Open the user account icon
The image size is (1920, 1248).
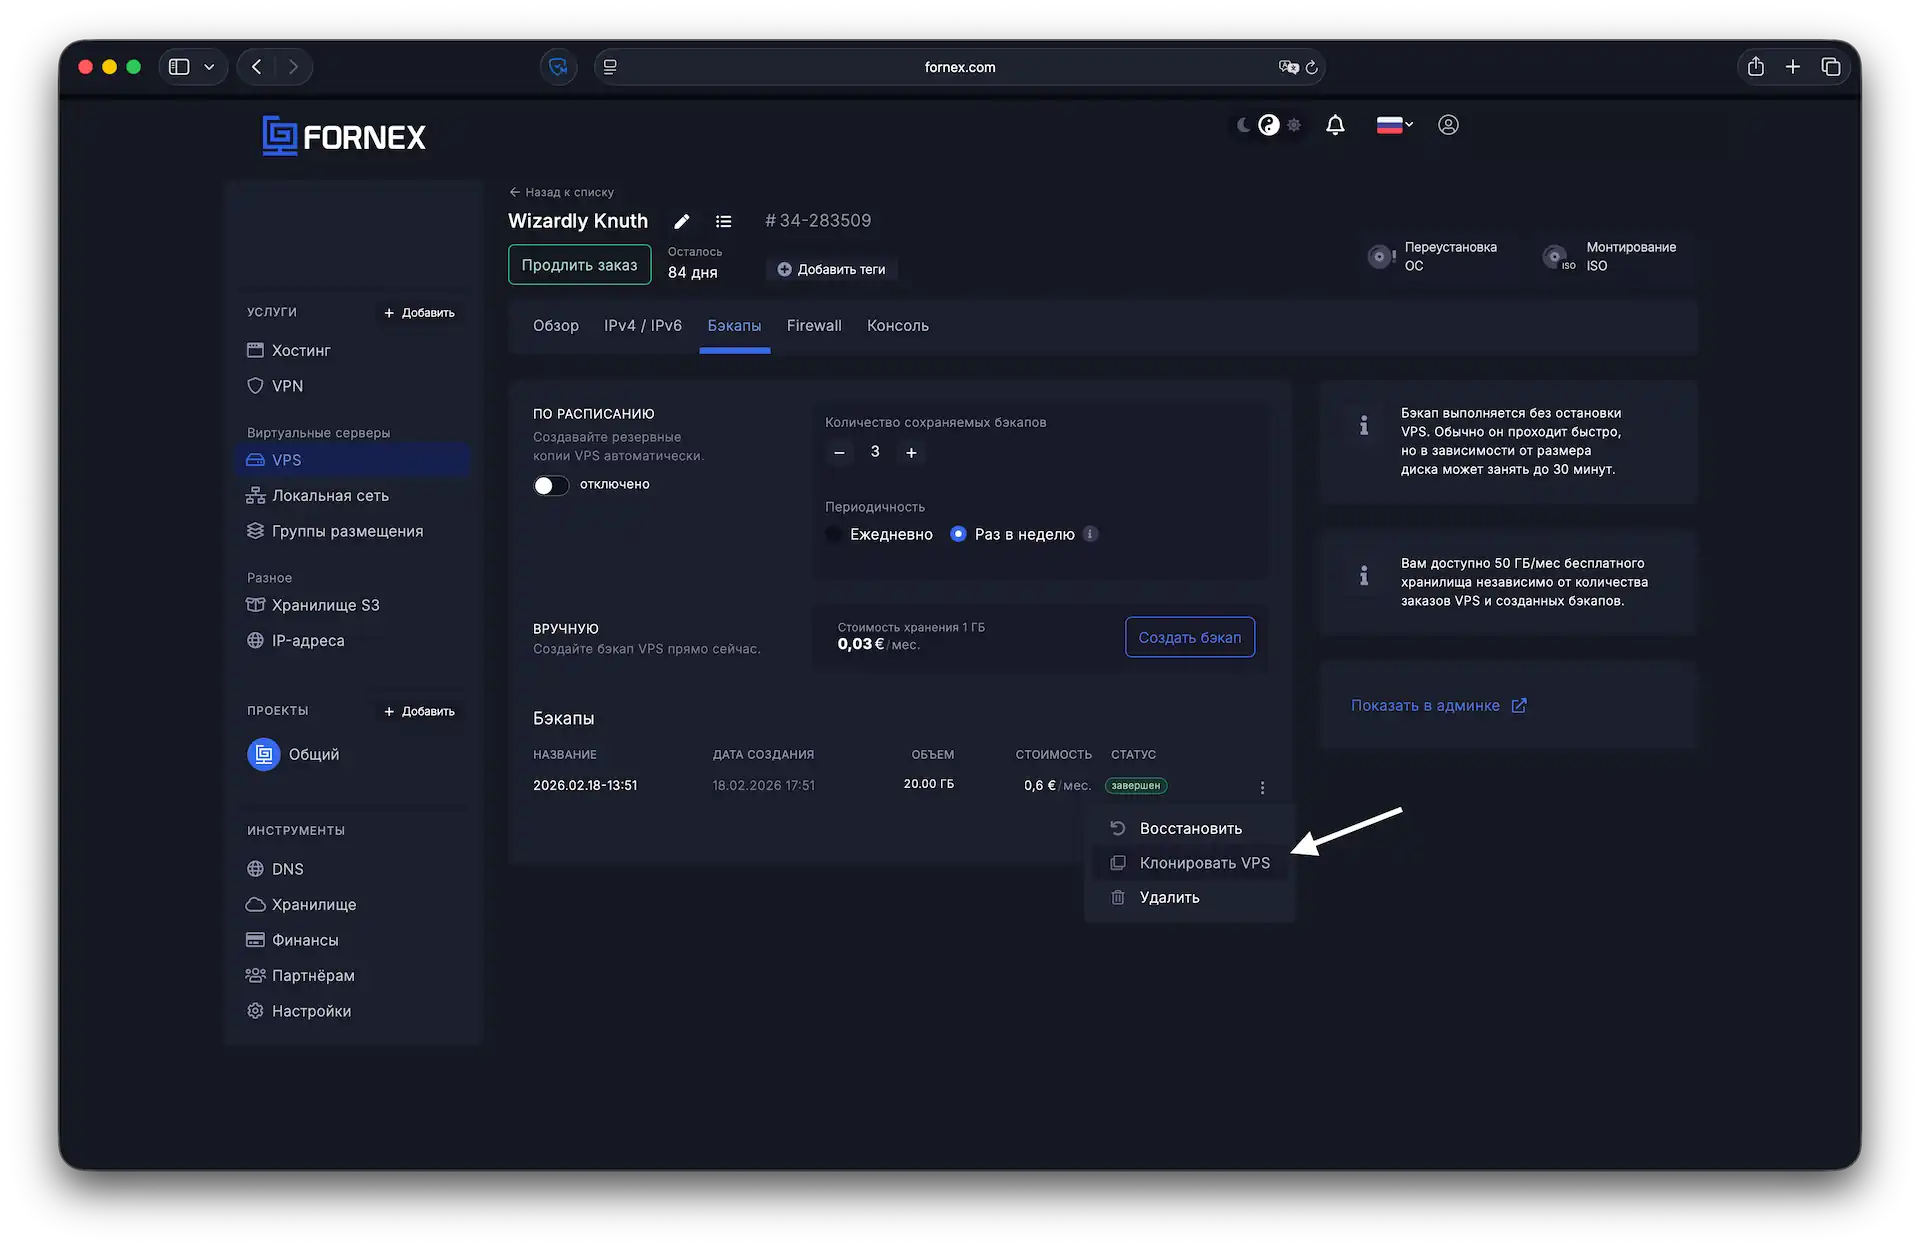[x=1448, y=125]
